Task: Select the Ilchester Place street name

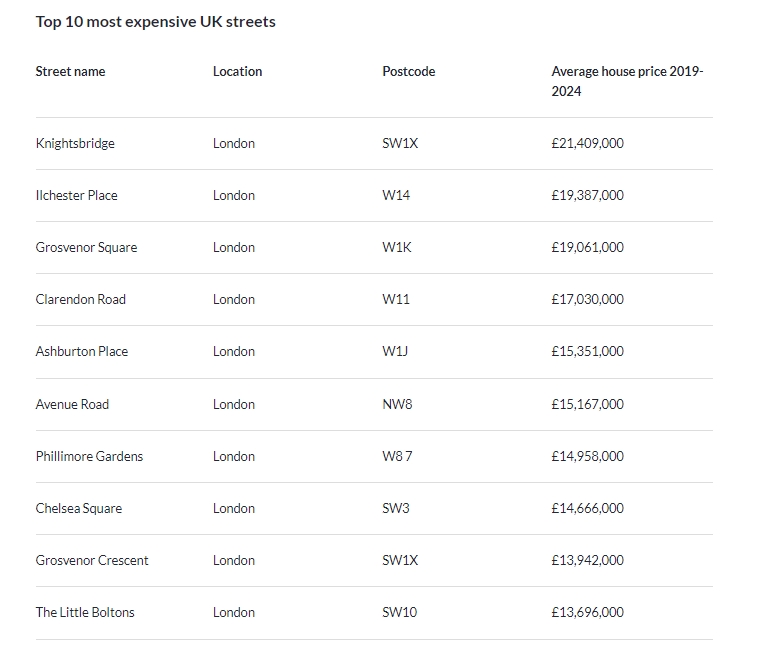Action: point(76,195)
